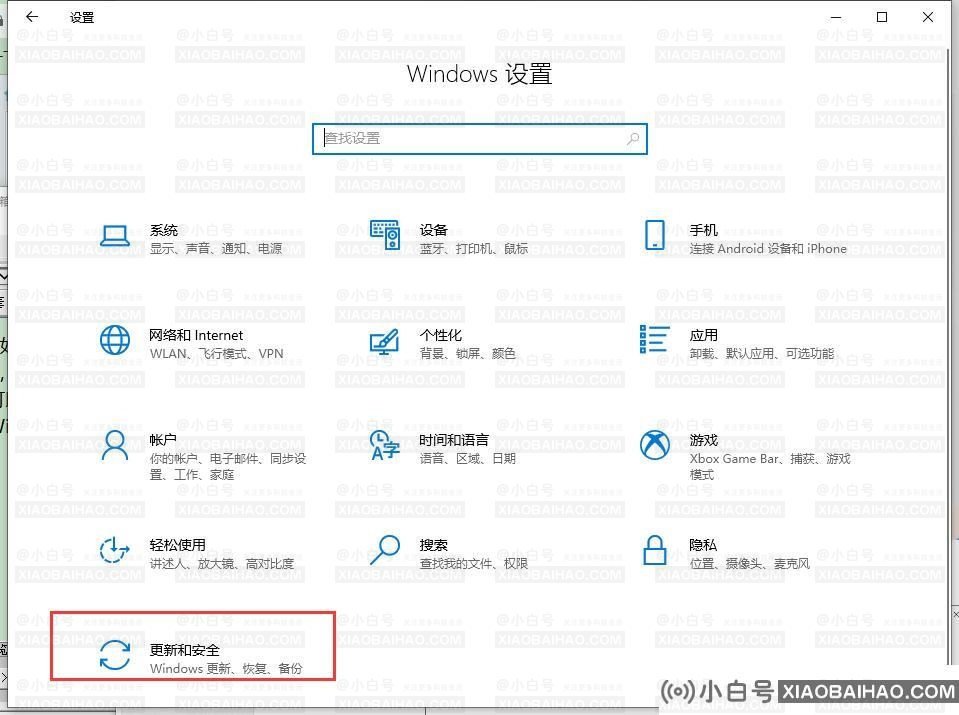
Task: Click text Xbox Game Bar、捕获、游戏模式
Action: (x=770, y=466)
